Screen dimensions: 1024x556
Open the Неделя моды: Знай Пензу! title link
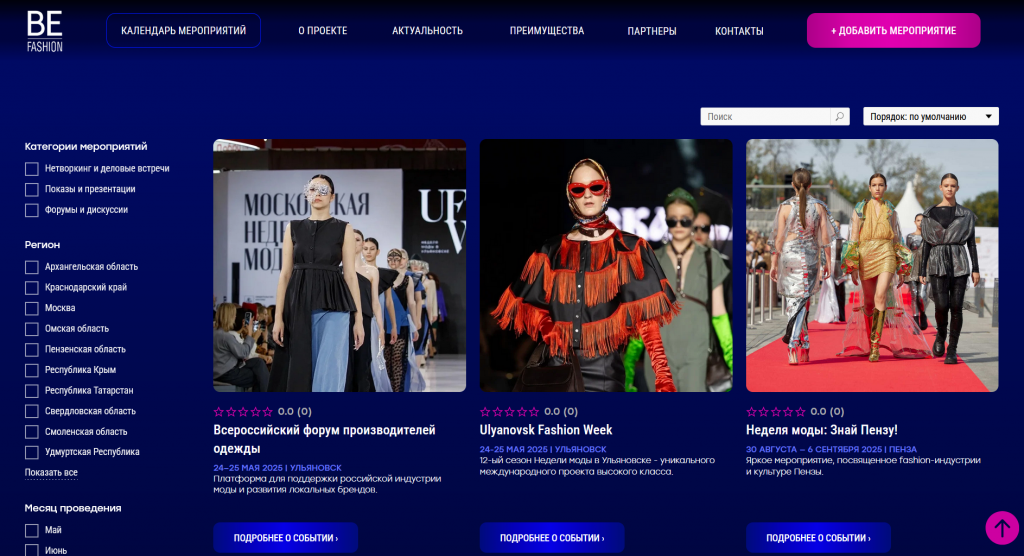(x=822, y=430)
